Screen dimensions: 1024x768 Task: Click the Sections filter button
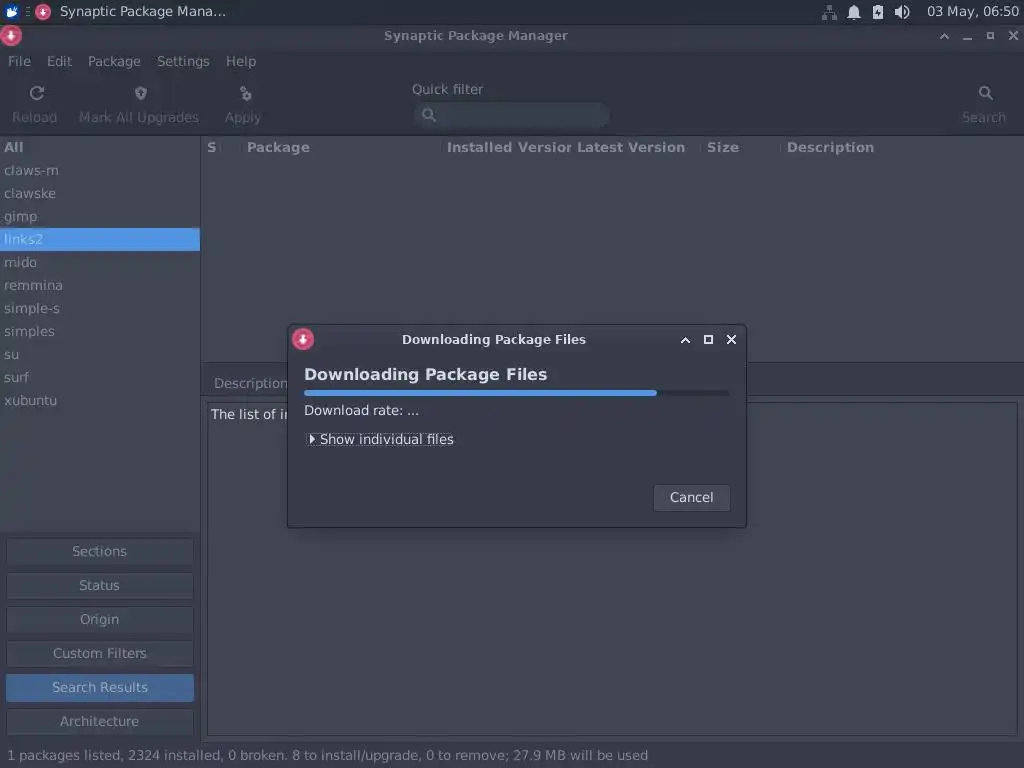[x=100, y=552]
